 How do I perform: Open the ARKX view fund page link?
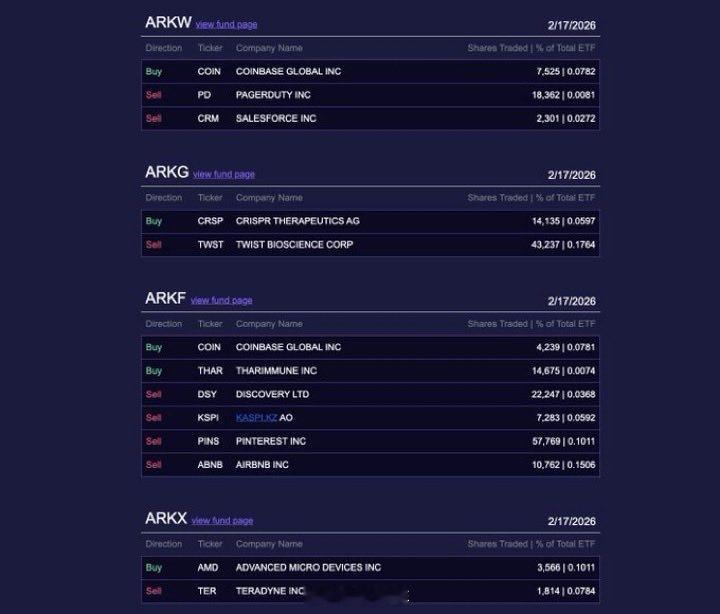click(x=222, y=520)
